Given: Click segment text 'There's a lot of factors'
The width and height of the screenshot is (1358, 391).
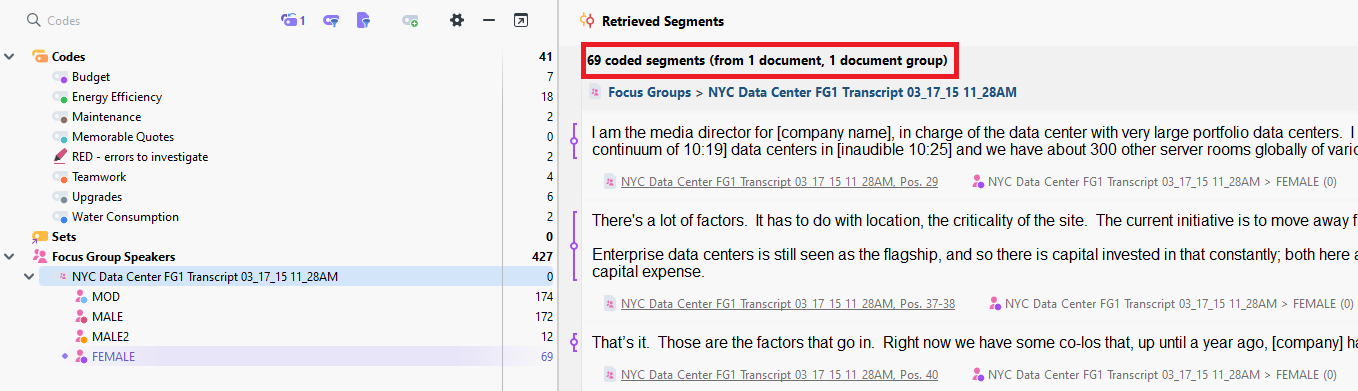Looking at the screenshot, I should point(974,220).
